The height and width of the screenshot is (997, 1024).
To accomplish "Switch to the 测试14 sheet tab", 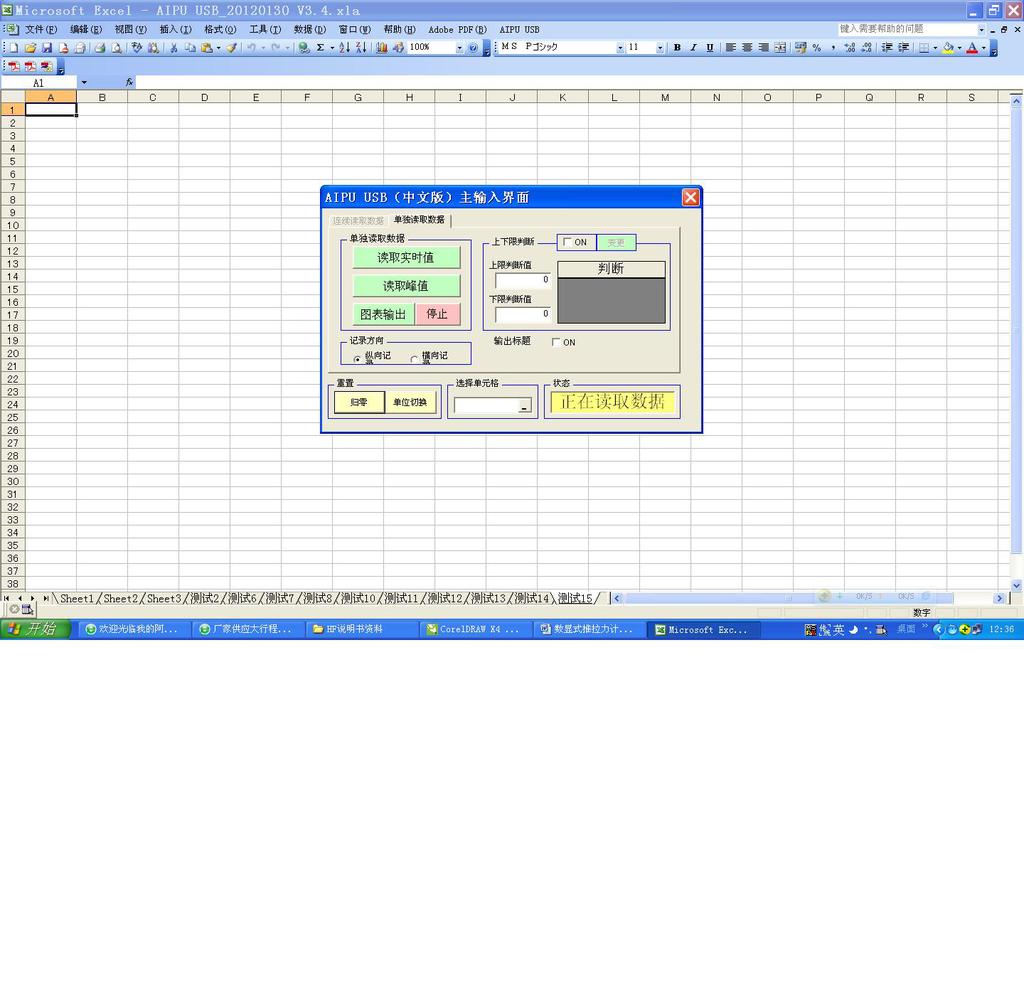I will pos(531,598).
